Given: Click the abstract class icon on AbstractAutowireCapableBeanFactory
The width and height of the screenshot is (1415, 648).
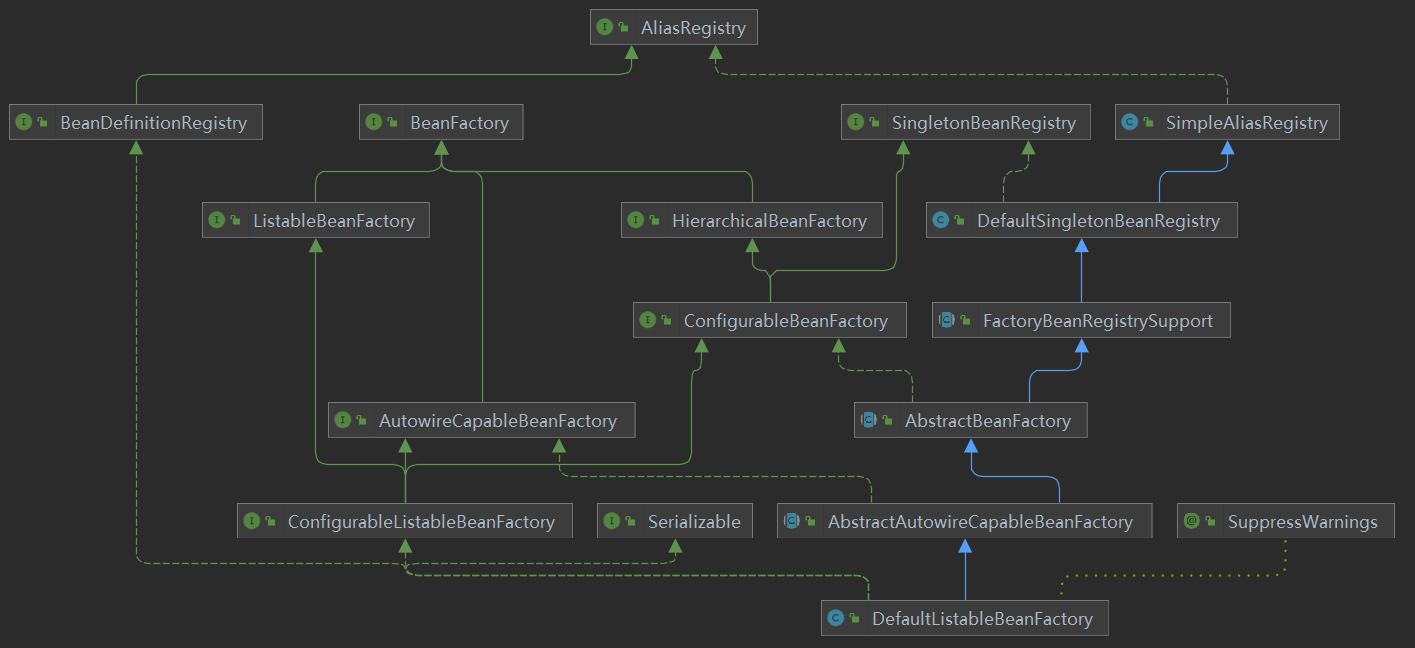Looking at the screenshot, I should [791, 521].
